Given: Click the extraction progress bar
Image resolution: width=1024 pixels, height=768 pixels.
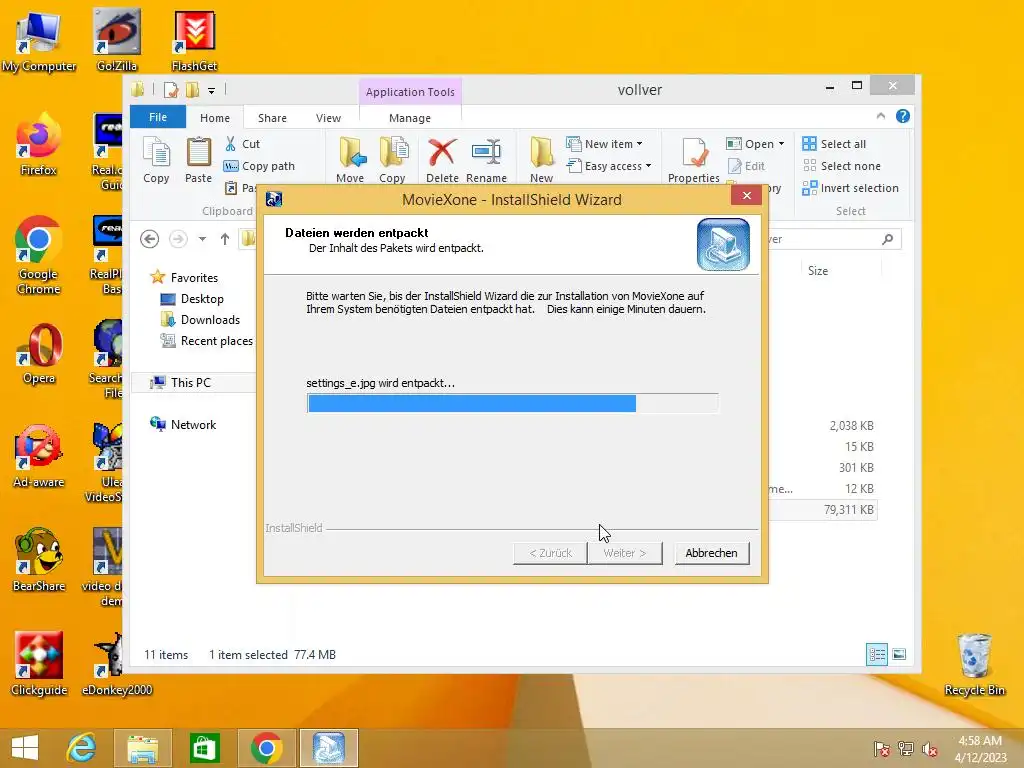Looking at the screenshot, I should pos(513,403).
